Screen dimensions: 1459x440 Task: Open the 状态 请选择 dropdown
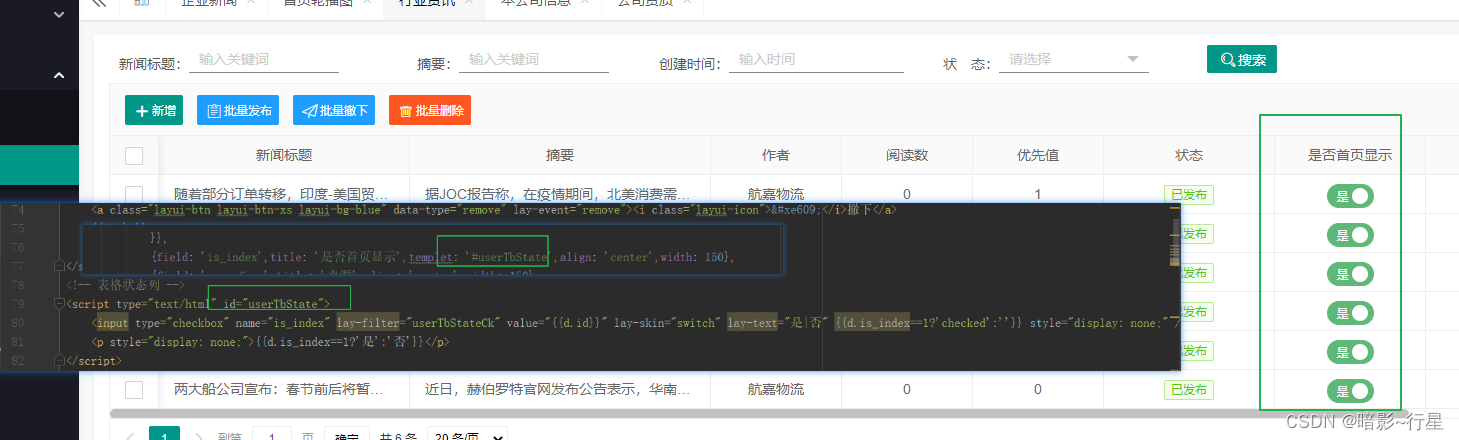[x=1073, y=60]
